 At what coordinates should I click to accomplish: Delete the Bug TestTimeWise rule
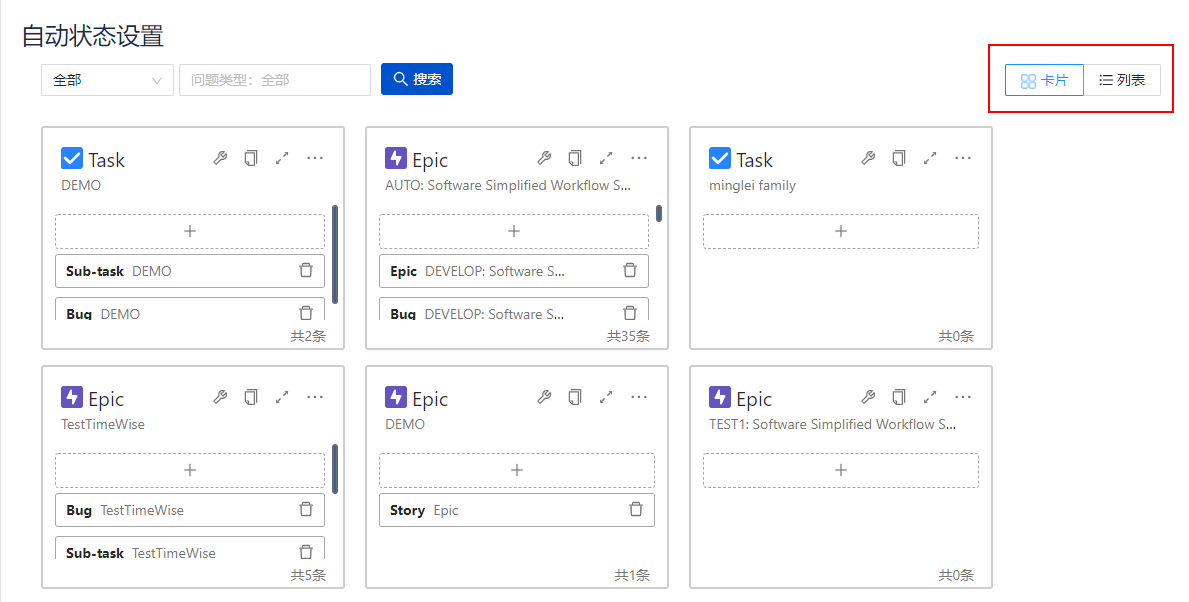[x=306, y=509]
